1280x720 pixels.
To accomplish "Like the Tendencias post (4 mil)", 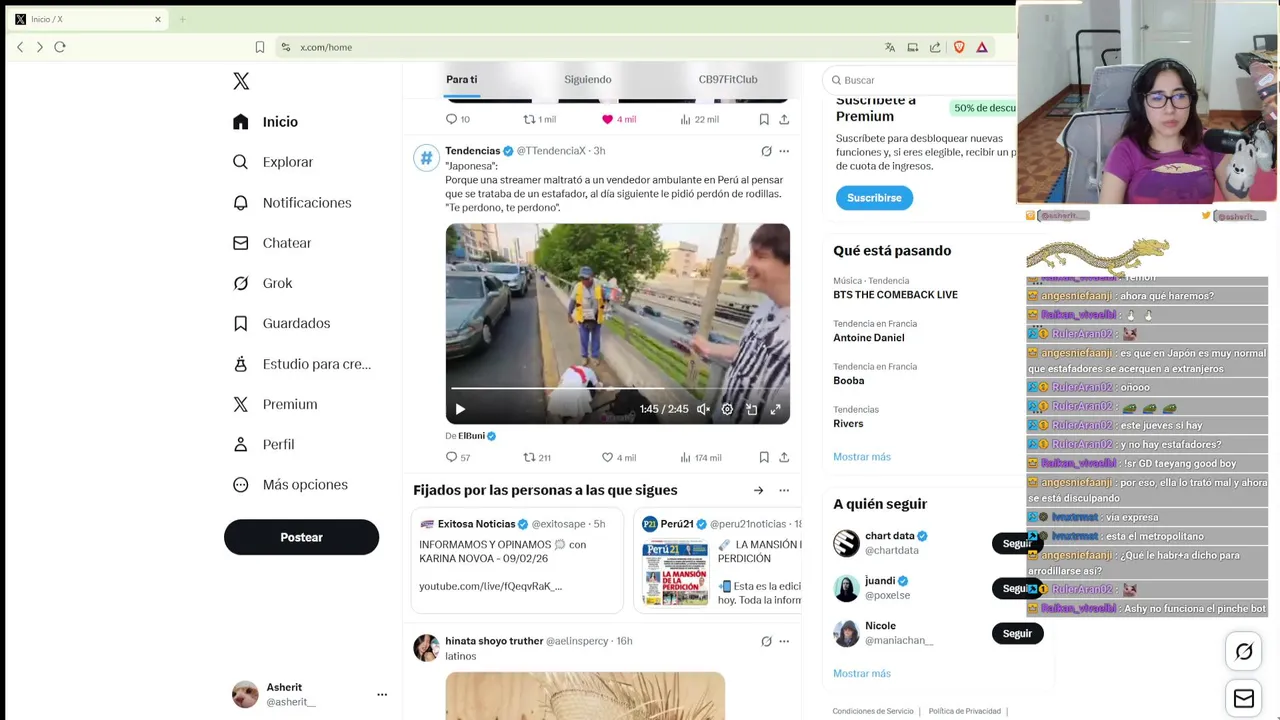I will (x=618, y=458).
